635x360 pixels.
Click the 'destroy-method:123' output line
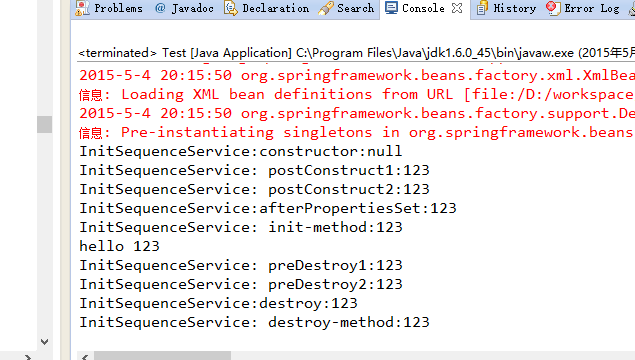pyautogui.click(x=254, y=322)
